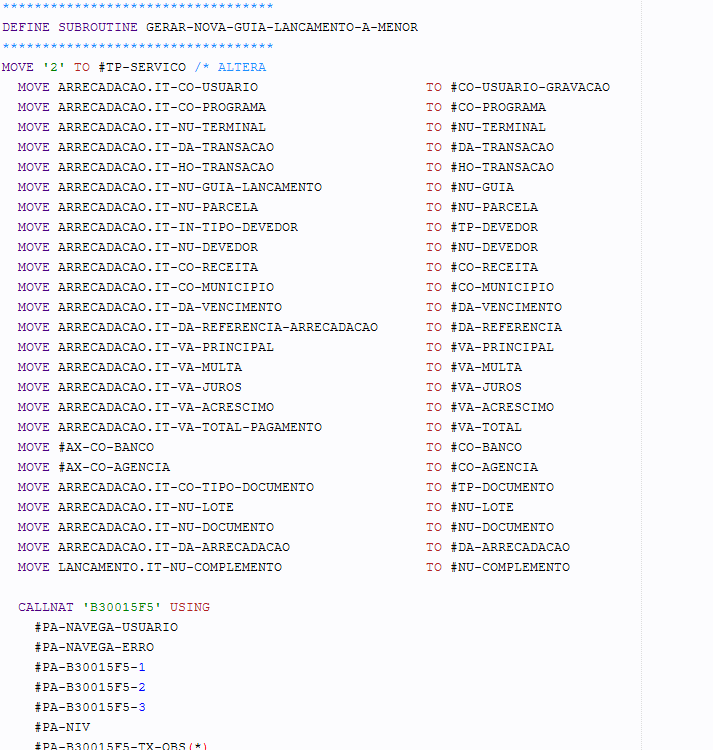Click LANCAMENTO.IT-NU-COMPLEMENTO field
713x750 pixels.
pos(169,567)
